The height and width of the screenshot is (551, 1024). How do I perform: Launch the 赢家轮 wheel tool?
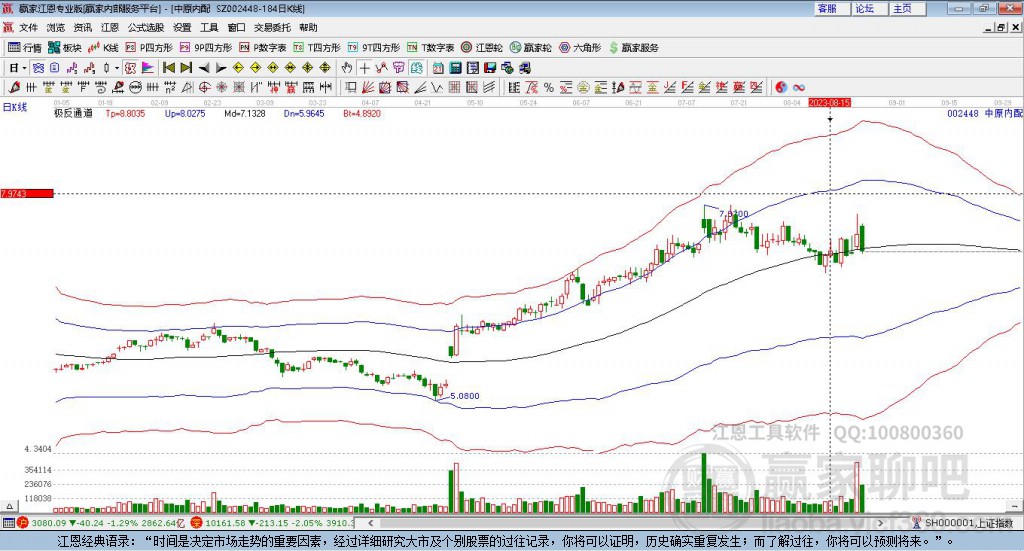(530, 48)
